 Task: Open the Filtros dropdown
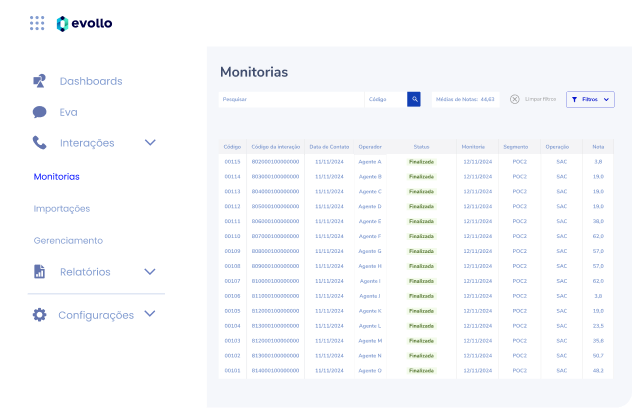tap(590, 99)
